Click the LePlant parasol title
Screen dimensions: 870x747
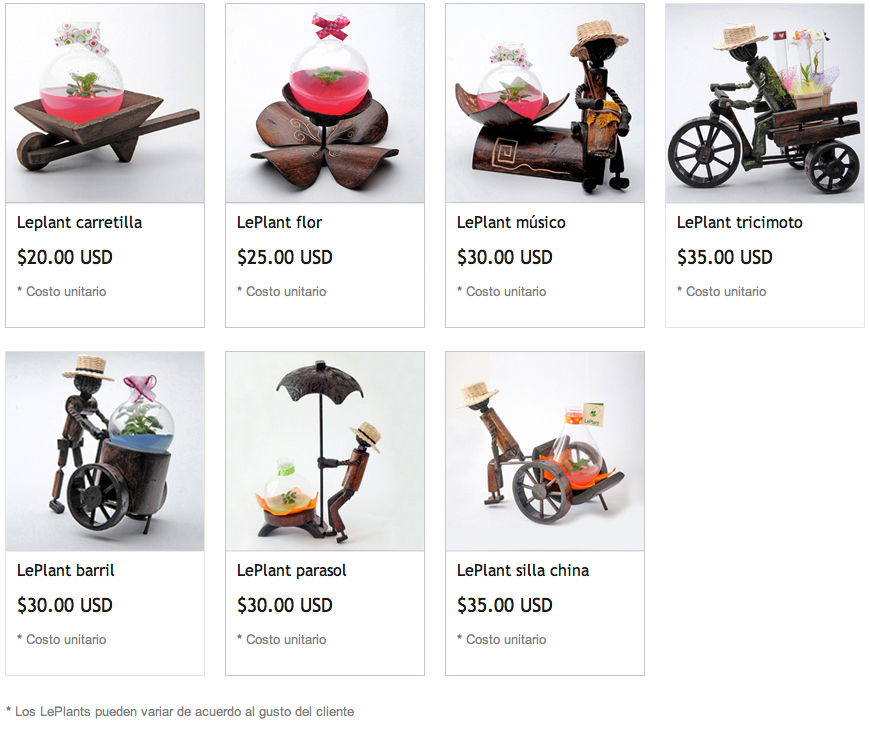pyautogui.click(x=291, y=571)
